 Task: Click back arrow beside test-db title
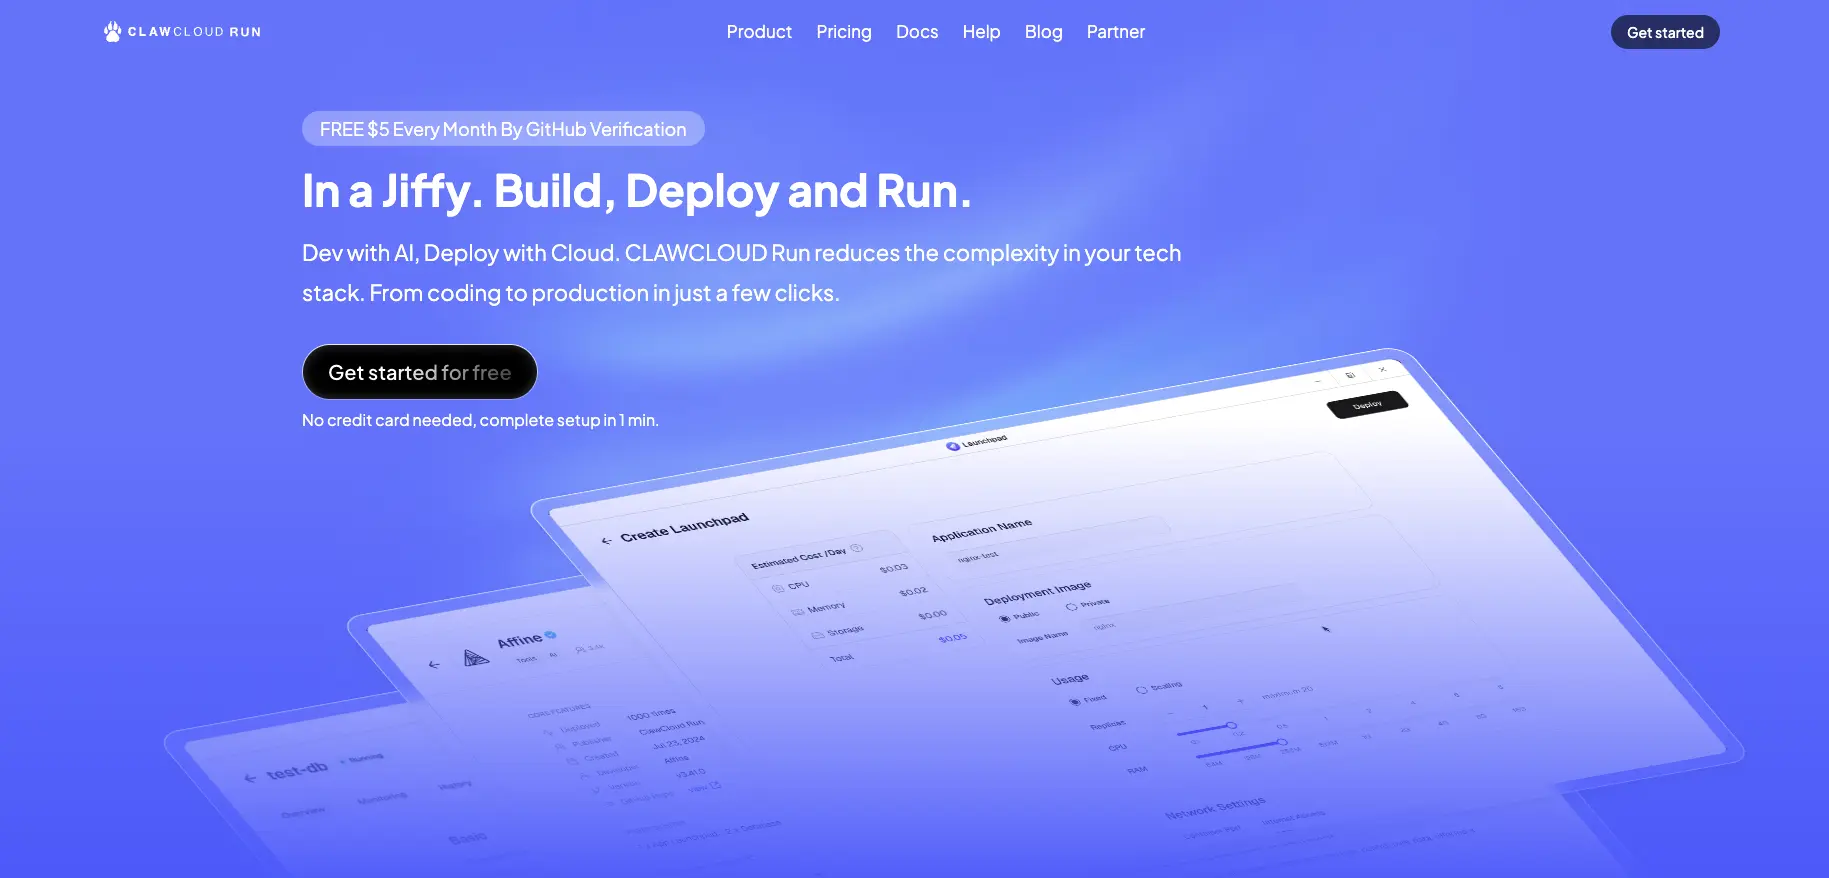click(x=250, y=778)
